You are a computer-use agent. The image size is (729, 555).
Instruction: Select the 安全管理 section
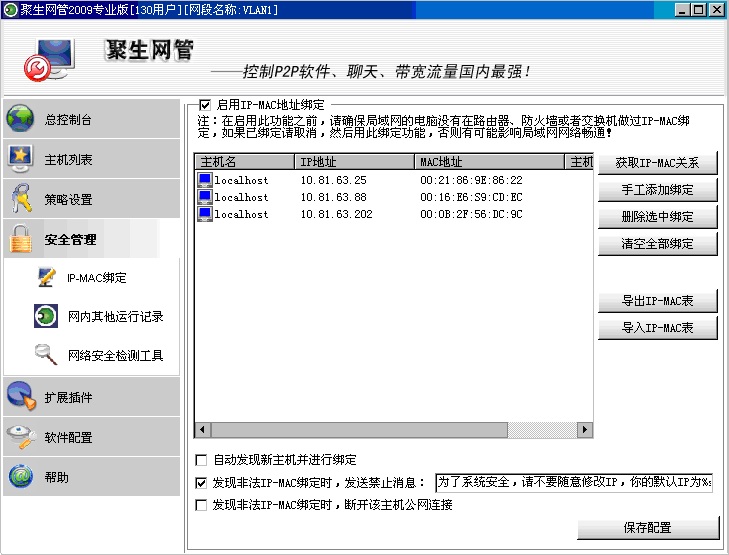click(x=92, y=239)
